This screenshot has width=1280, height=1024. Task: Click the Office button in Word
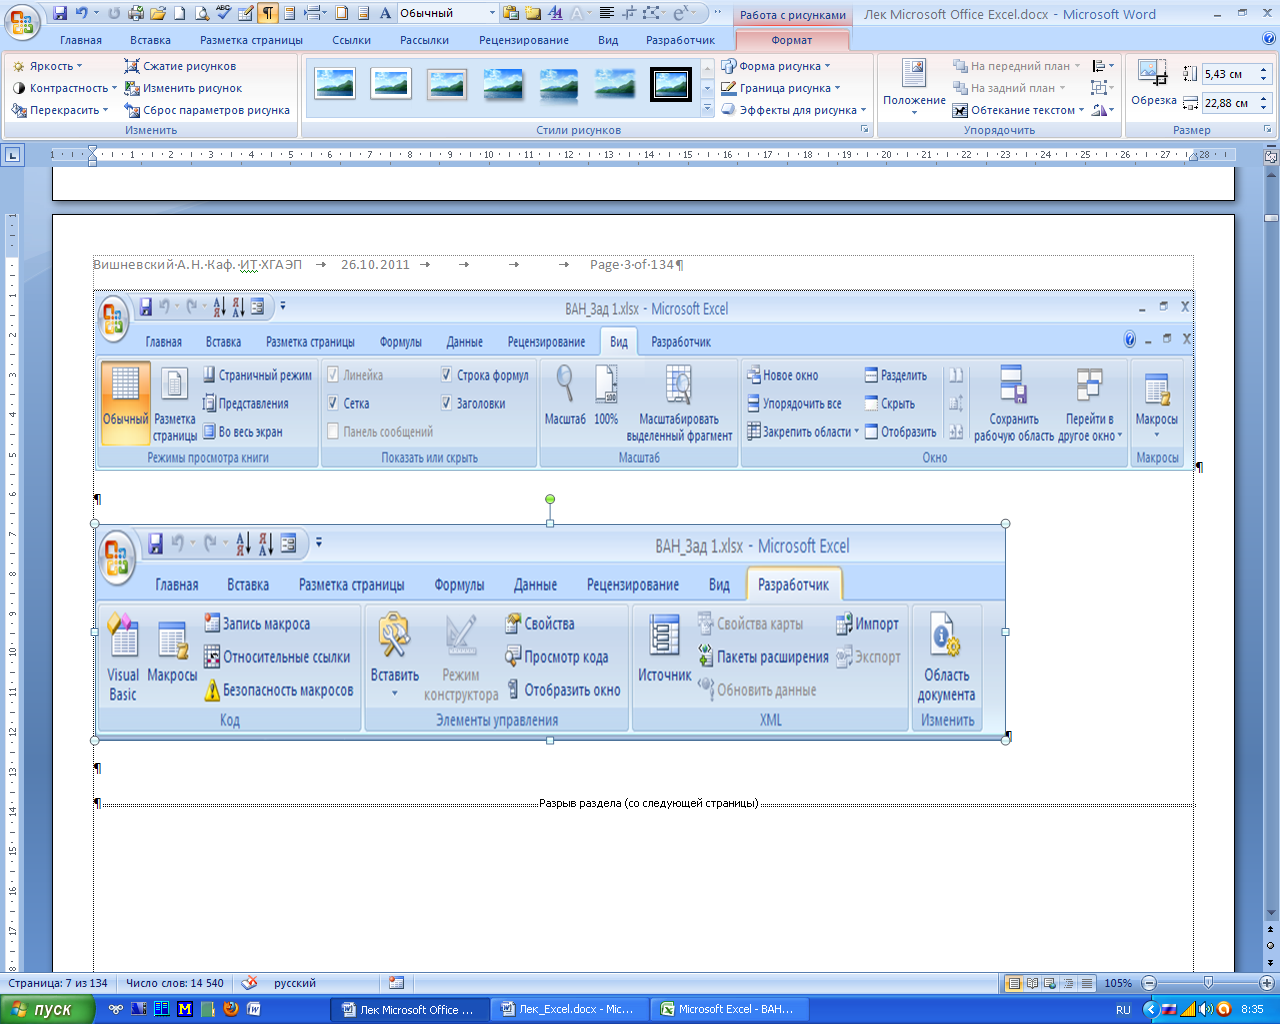pos(22,20)
